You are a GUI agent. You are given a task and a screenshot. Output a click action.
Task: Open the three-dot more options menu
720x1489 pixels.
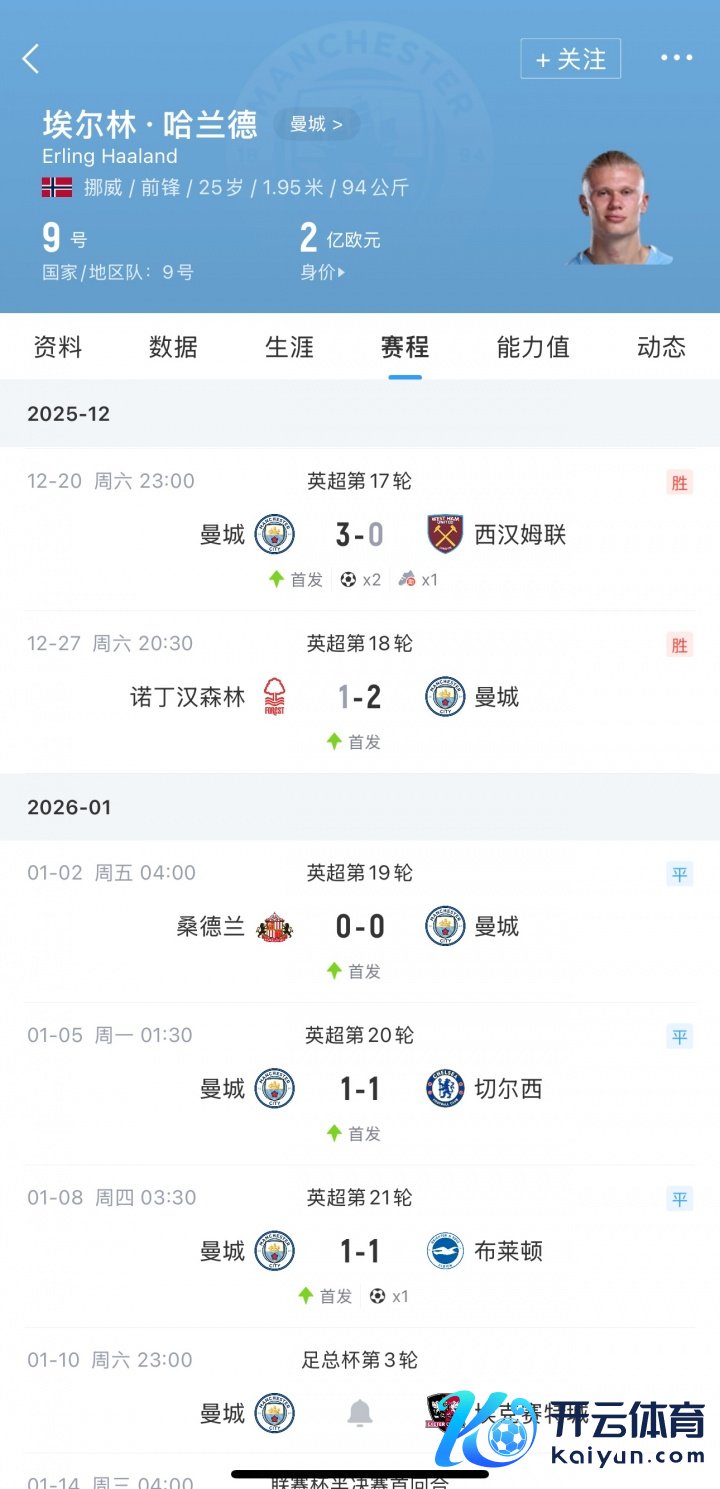[676, 58]
